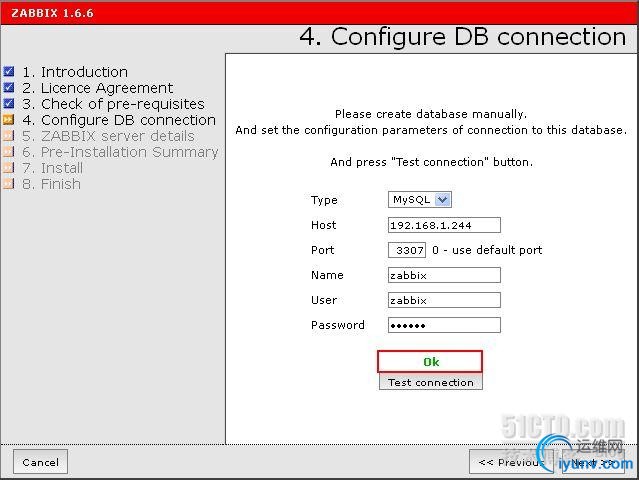Click into the Port field with 3307
Viewport: 639px width, 480px height.
407,250
